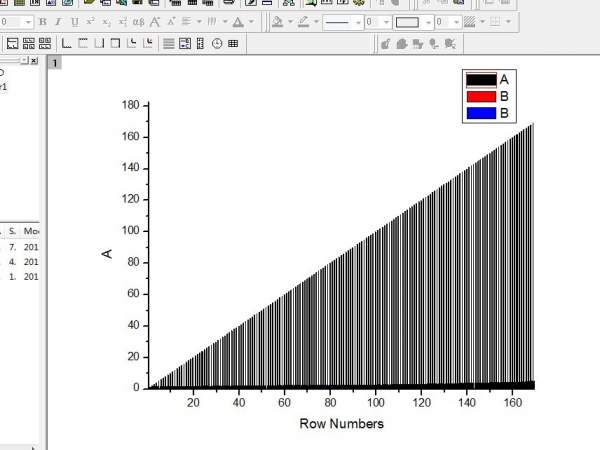Insert a new table using the grid icon

233,44
